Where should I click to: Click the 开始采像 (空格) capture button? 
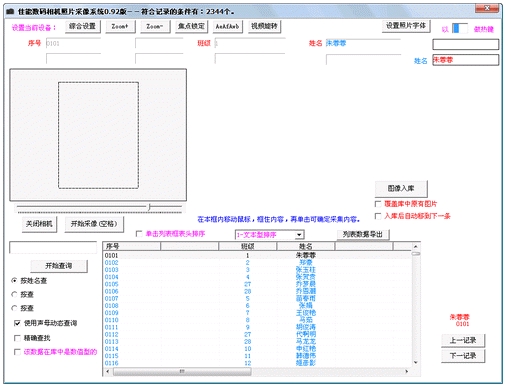94,224
